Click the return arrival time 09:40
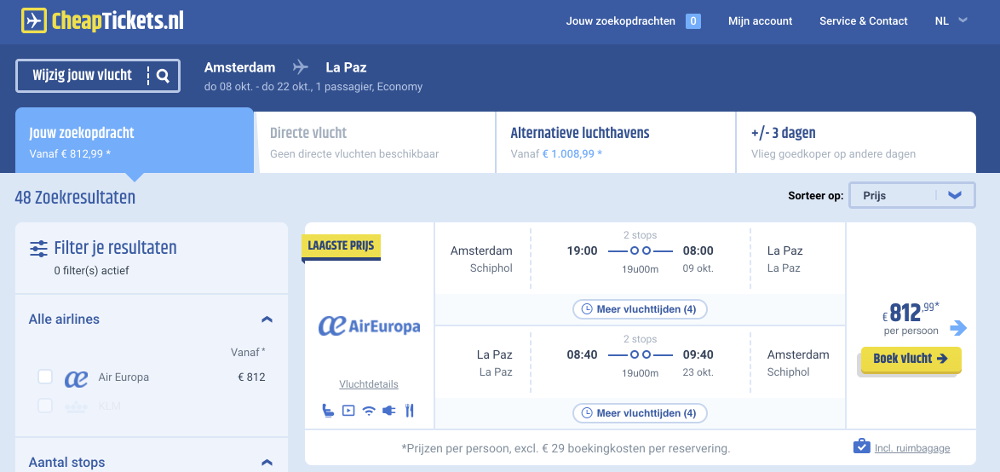 point(698,355)
